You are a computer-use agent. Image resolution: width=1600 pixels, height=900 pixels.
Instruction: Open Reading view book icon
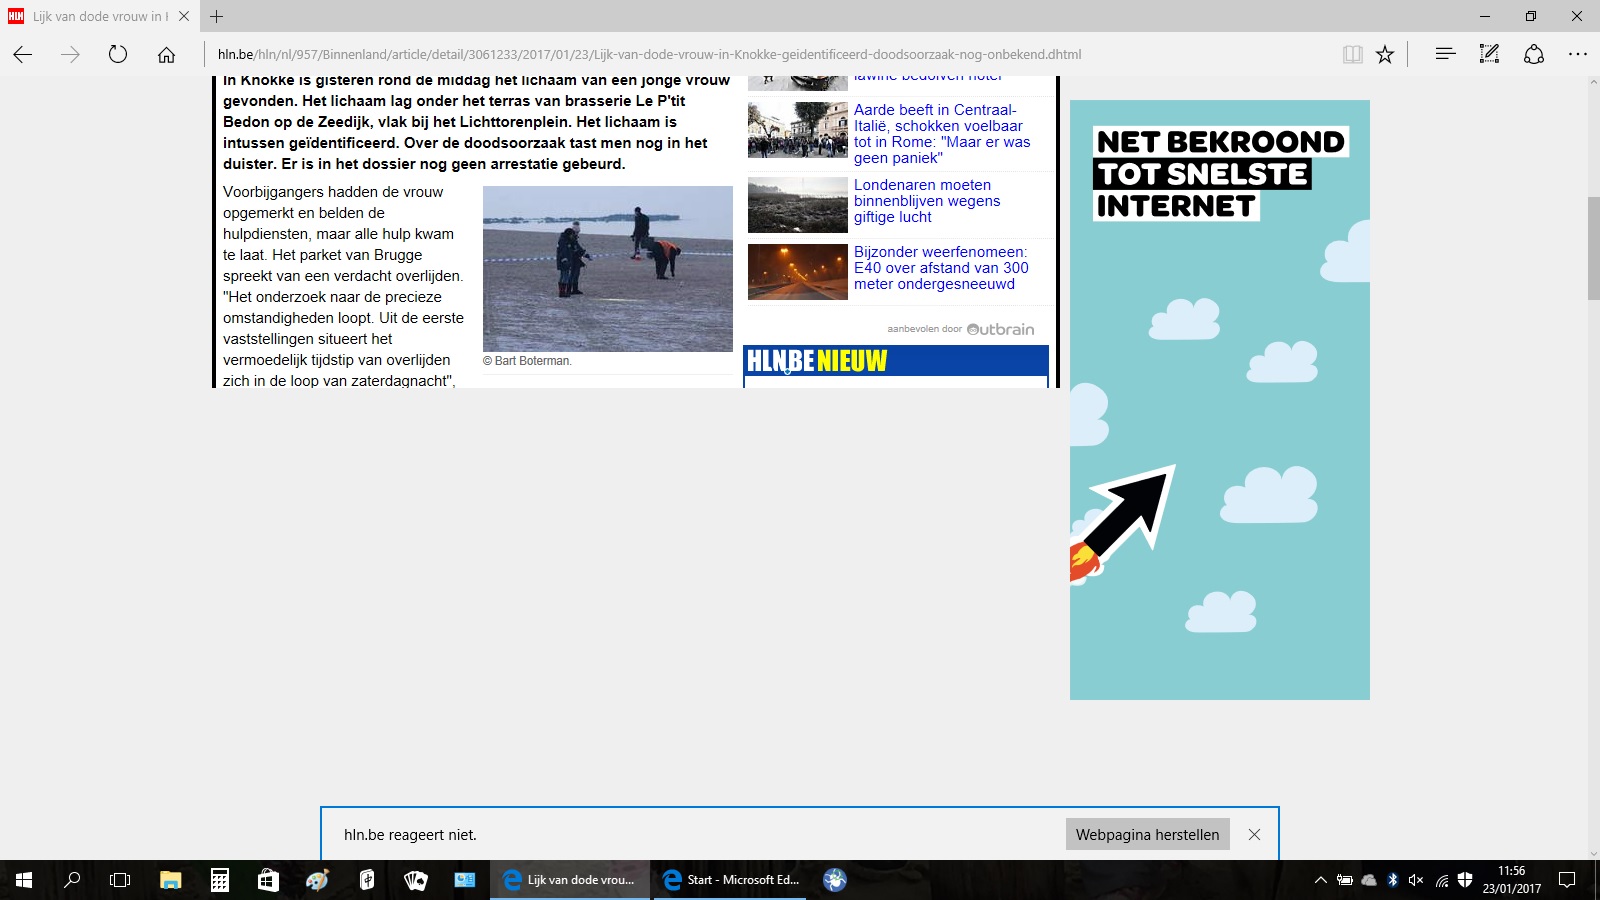click(x=1352, y=54)
